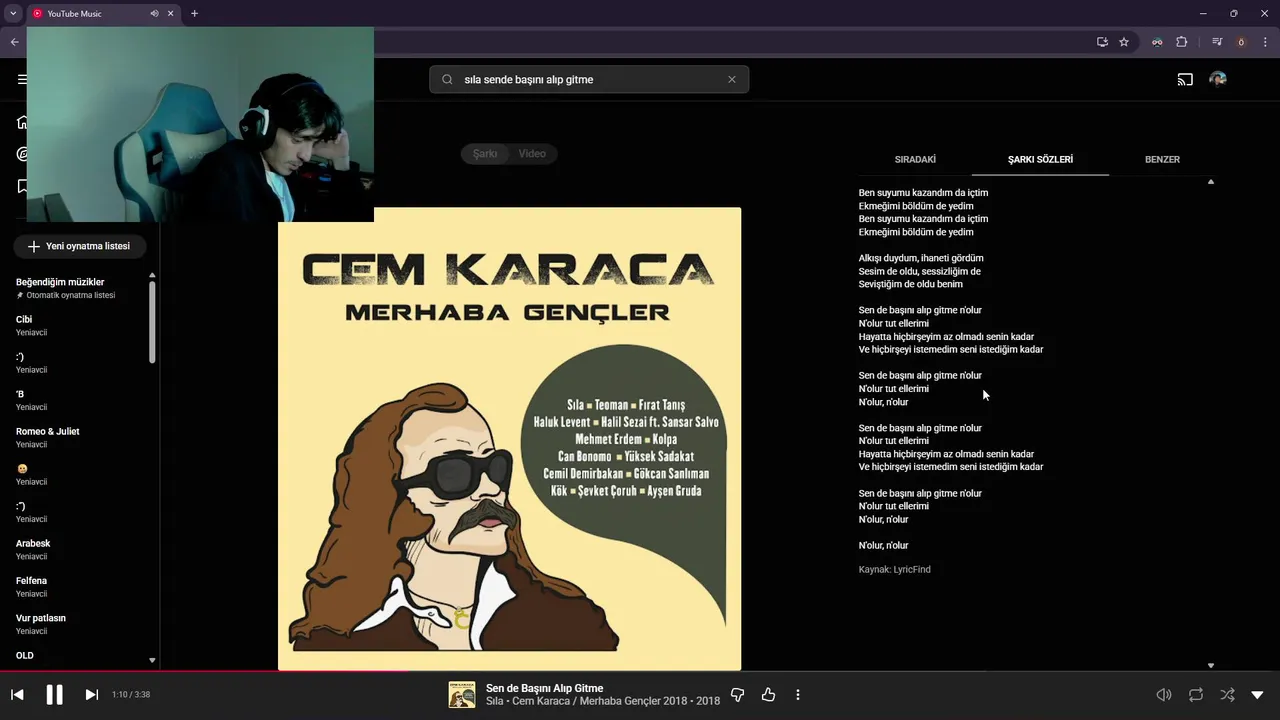This screenshot has height=720, width=1280.
Task: Clear the search field text
Action: point(731,79)
